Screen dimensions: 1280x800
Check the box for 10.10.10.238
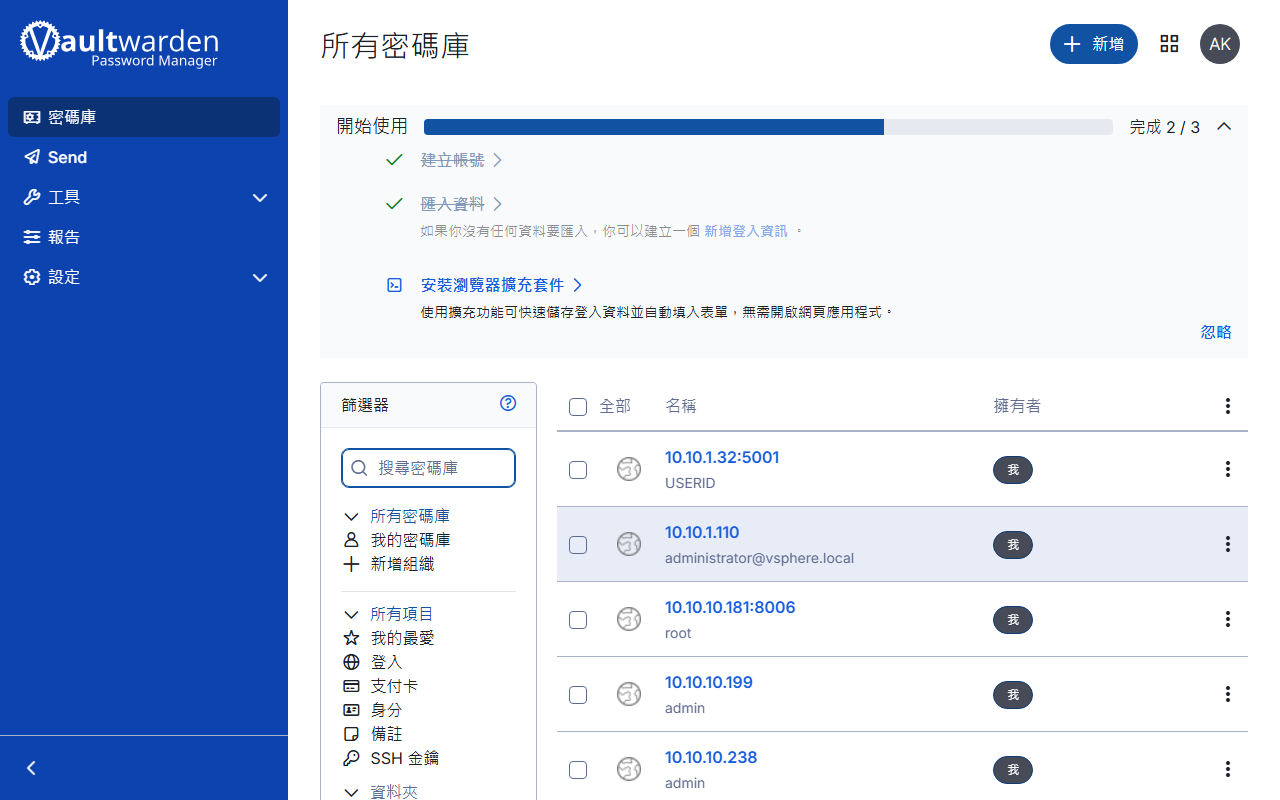(x=578, y=770)
